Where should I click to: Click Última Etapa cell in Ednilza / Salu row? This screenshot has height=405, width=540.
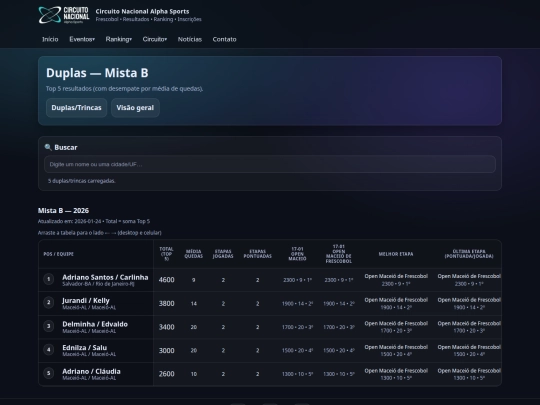(469, 350)
